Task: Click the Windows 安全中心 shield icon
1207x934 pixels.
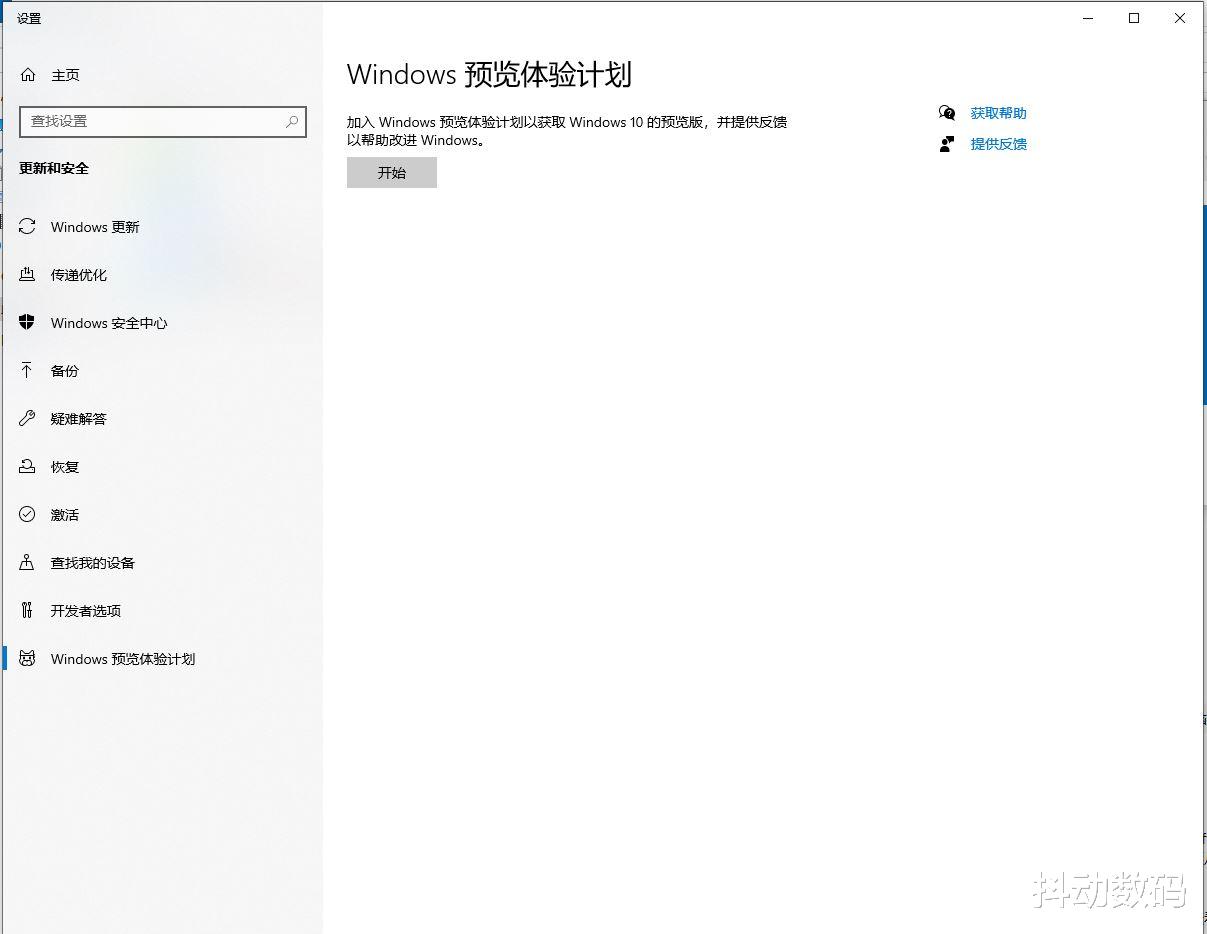Action: click(27, 323)
